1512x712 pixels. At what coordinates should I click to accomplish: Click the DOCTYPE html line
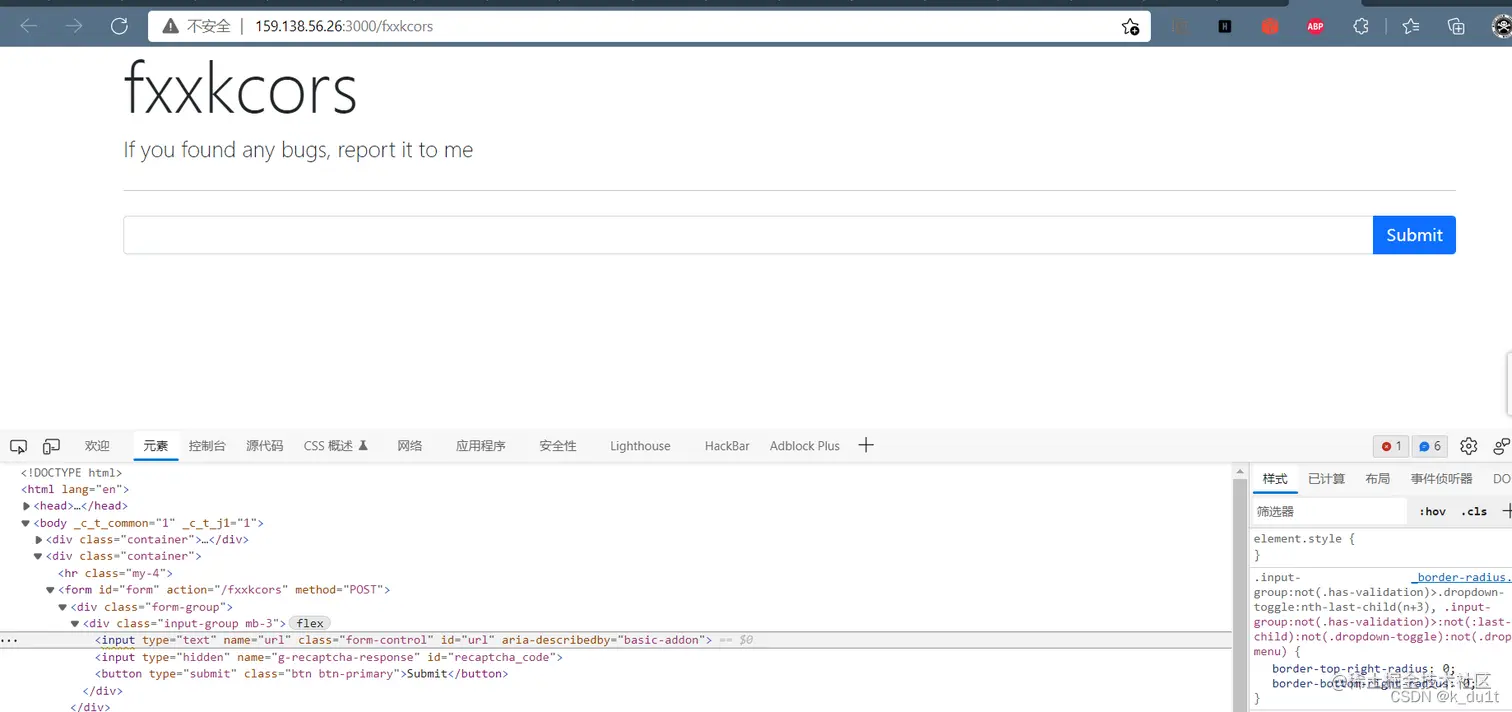[71, 473]
